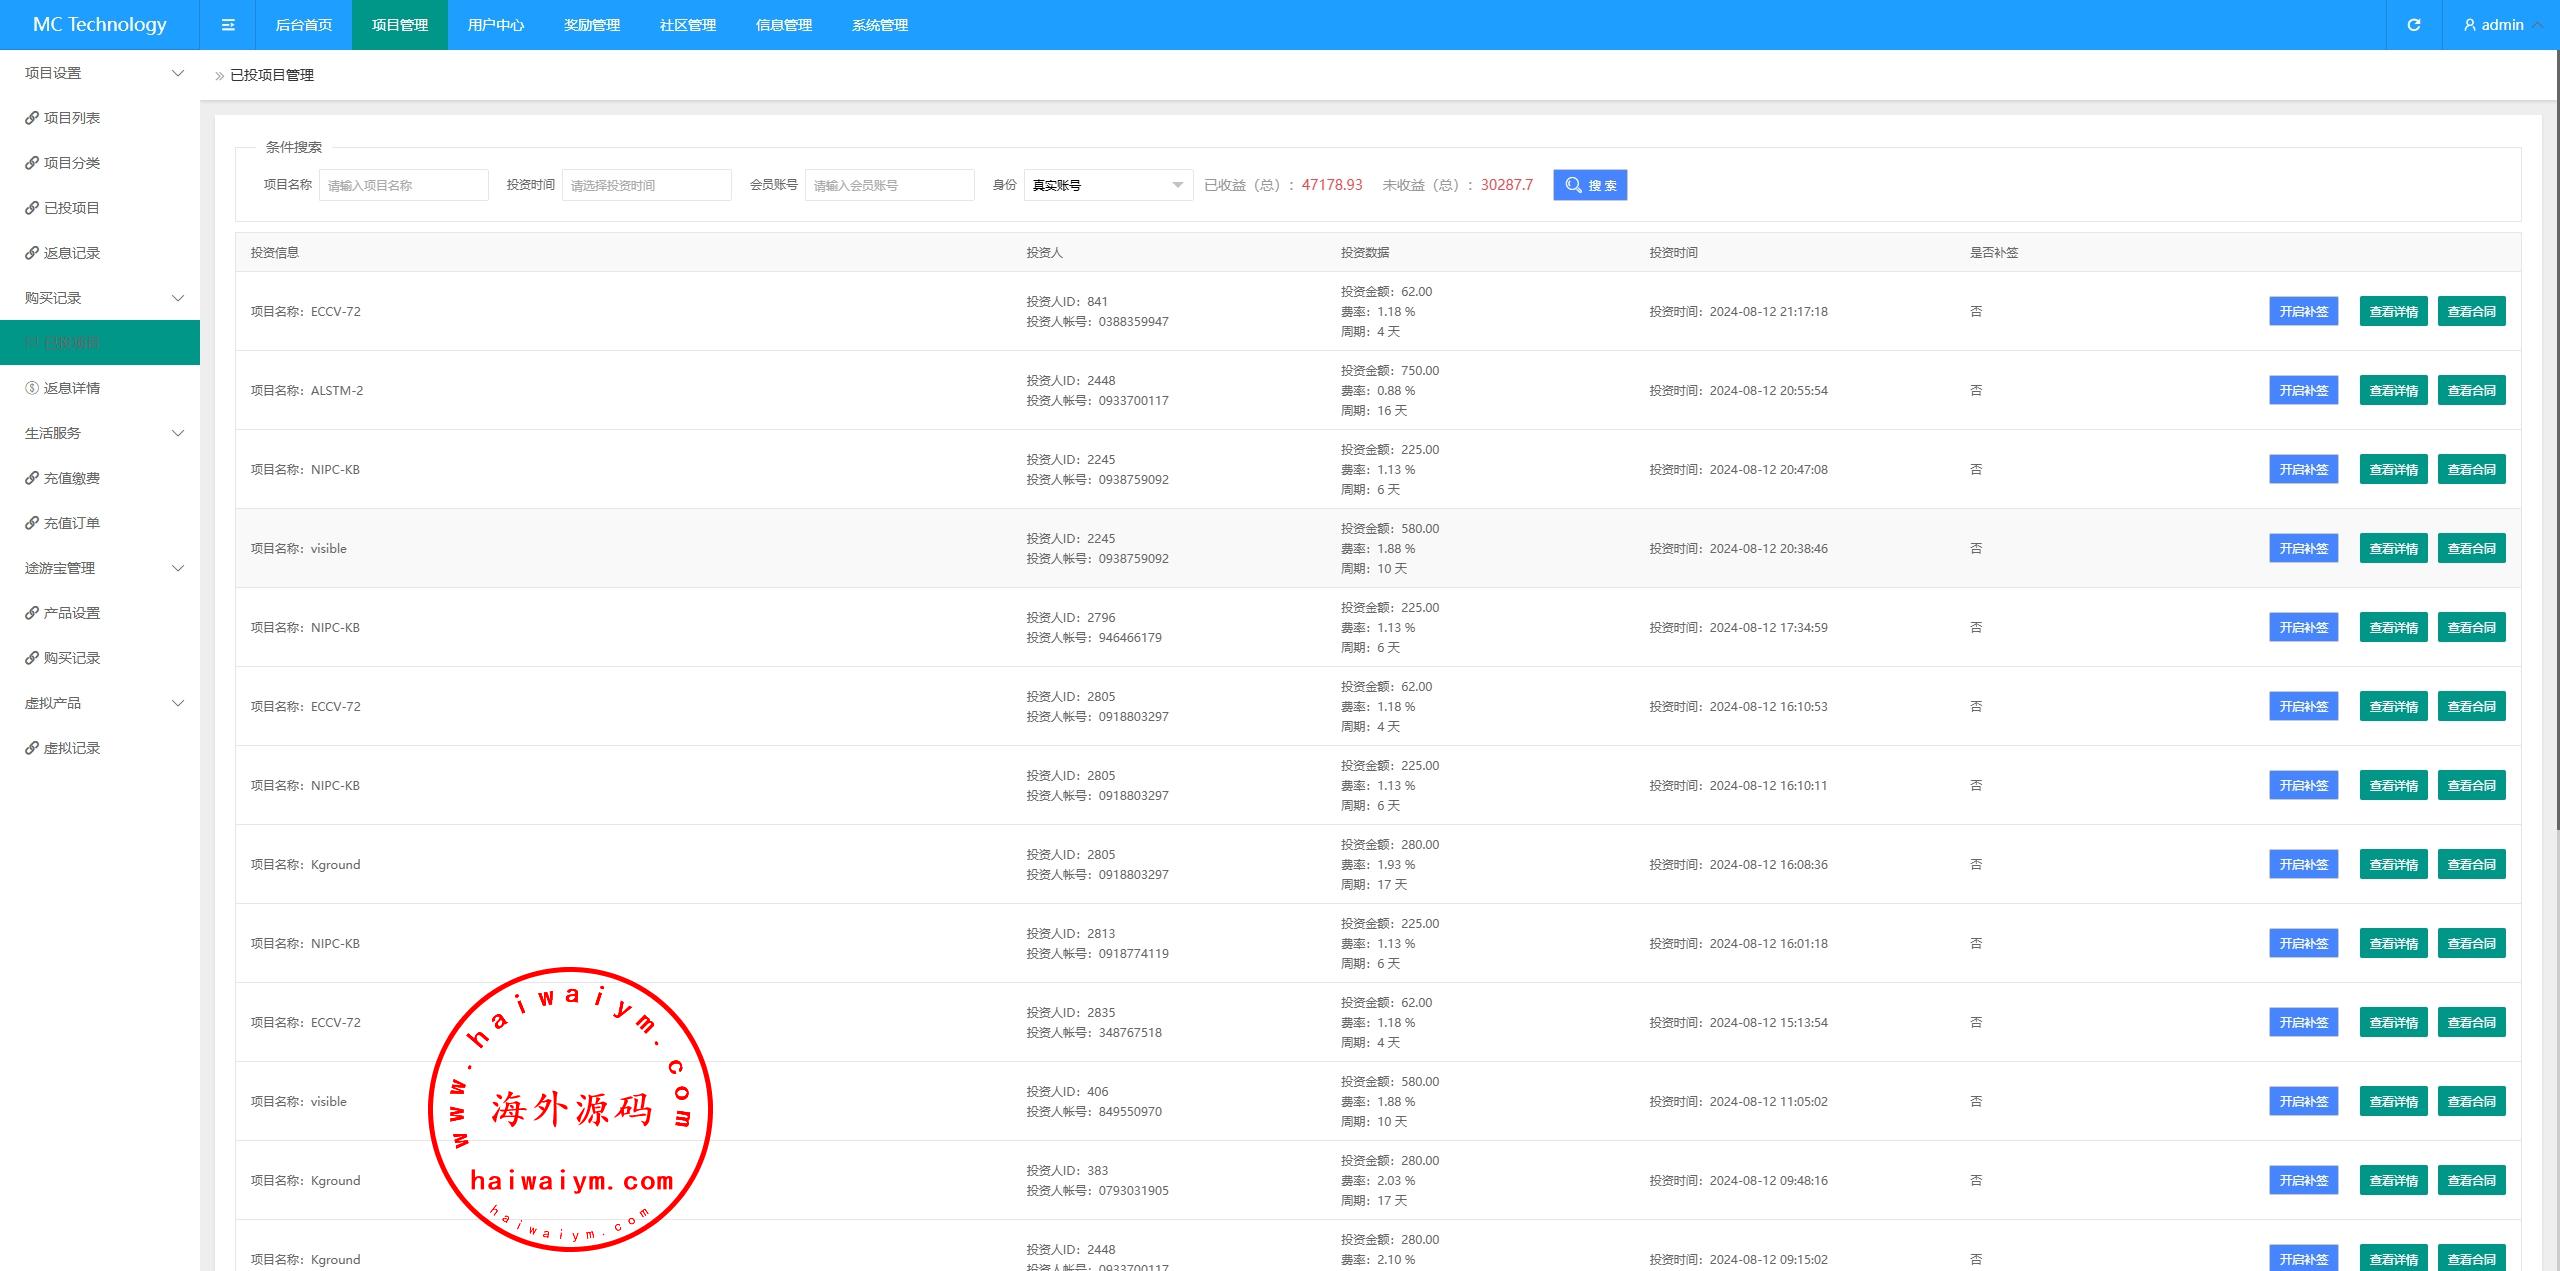Viewport: 2560px width, 1271px height.
Task: Collapse the 生活服务 sidebar group
Action: (x=100, y=433)
